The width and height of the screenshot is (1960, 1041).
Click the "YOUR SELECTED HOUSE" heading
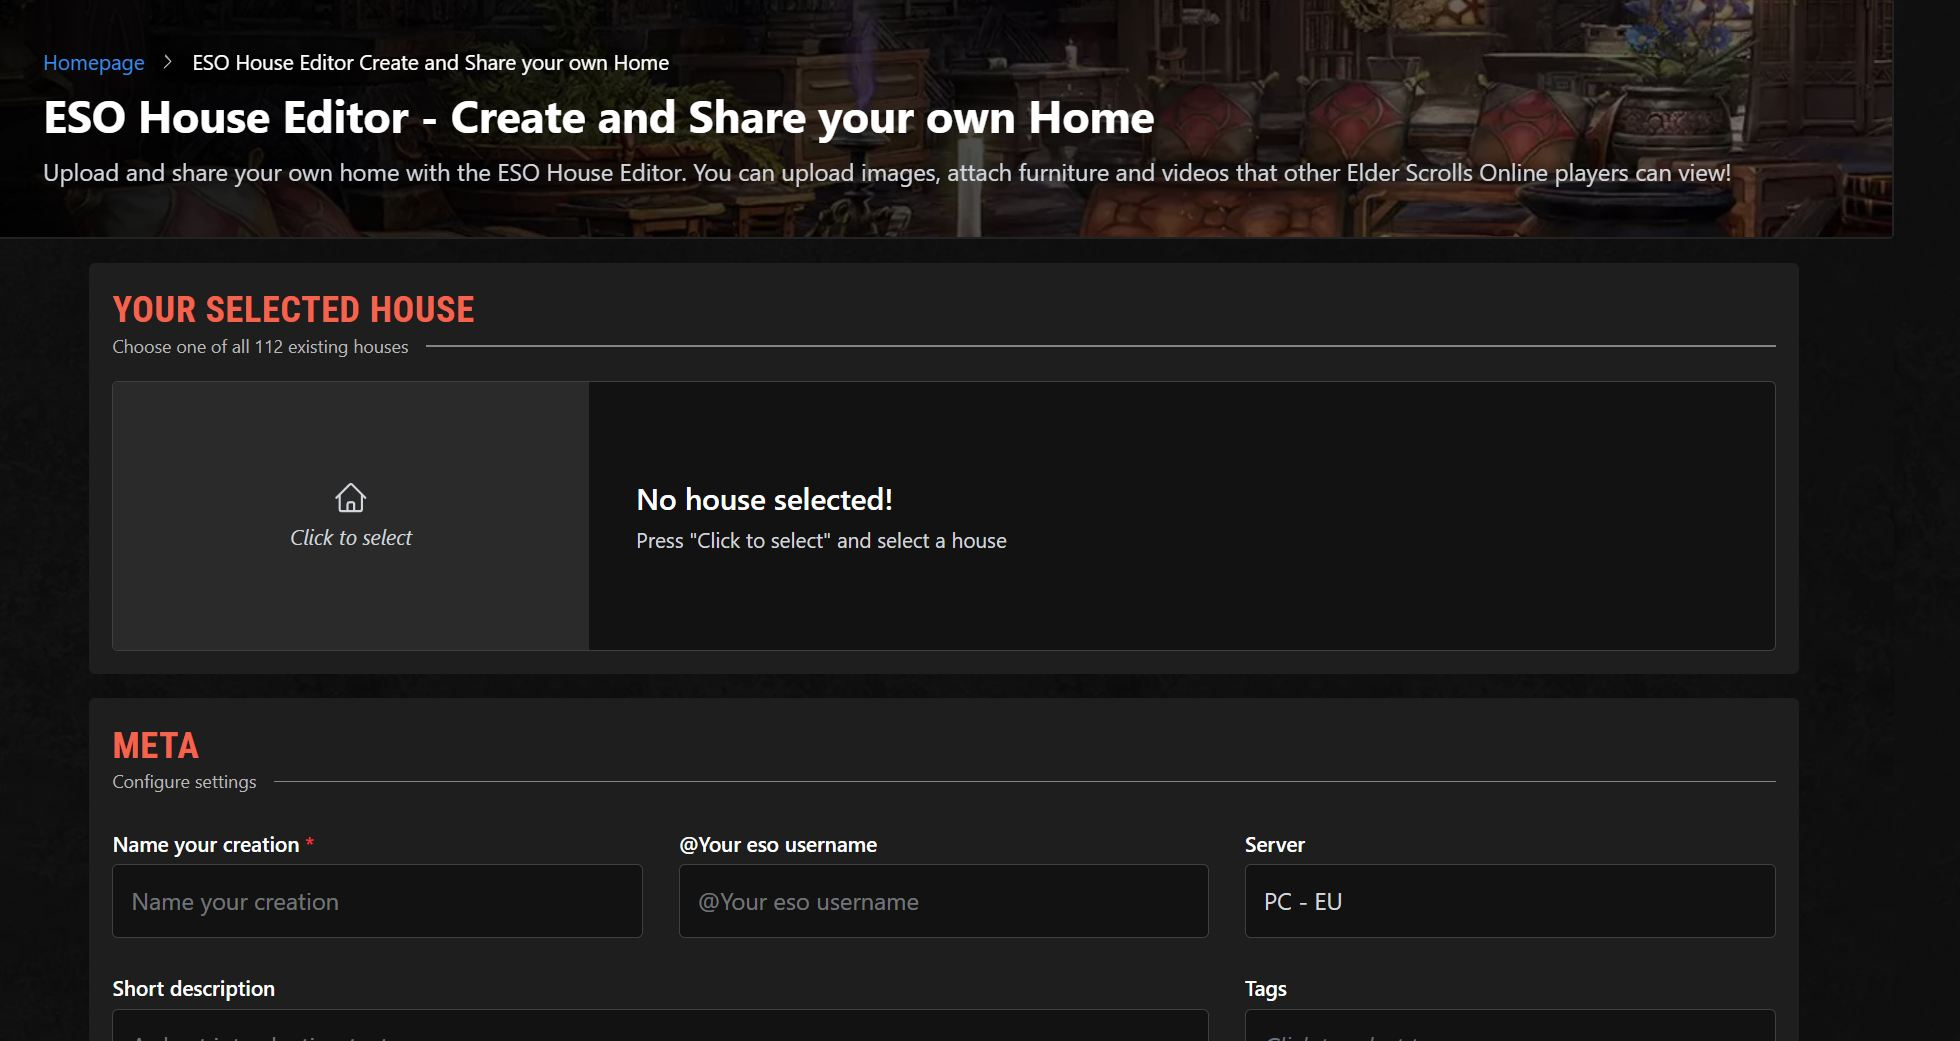[294, 310]
